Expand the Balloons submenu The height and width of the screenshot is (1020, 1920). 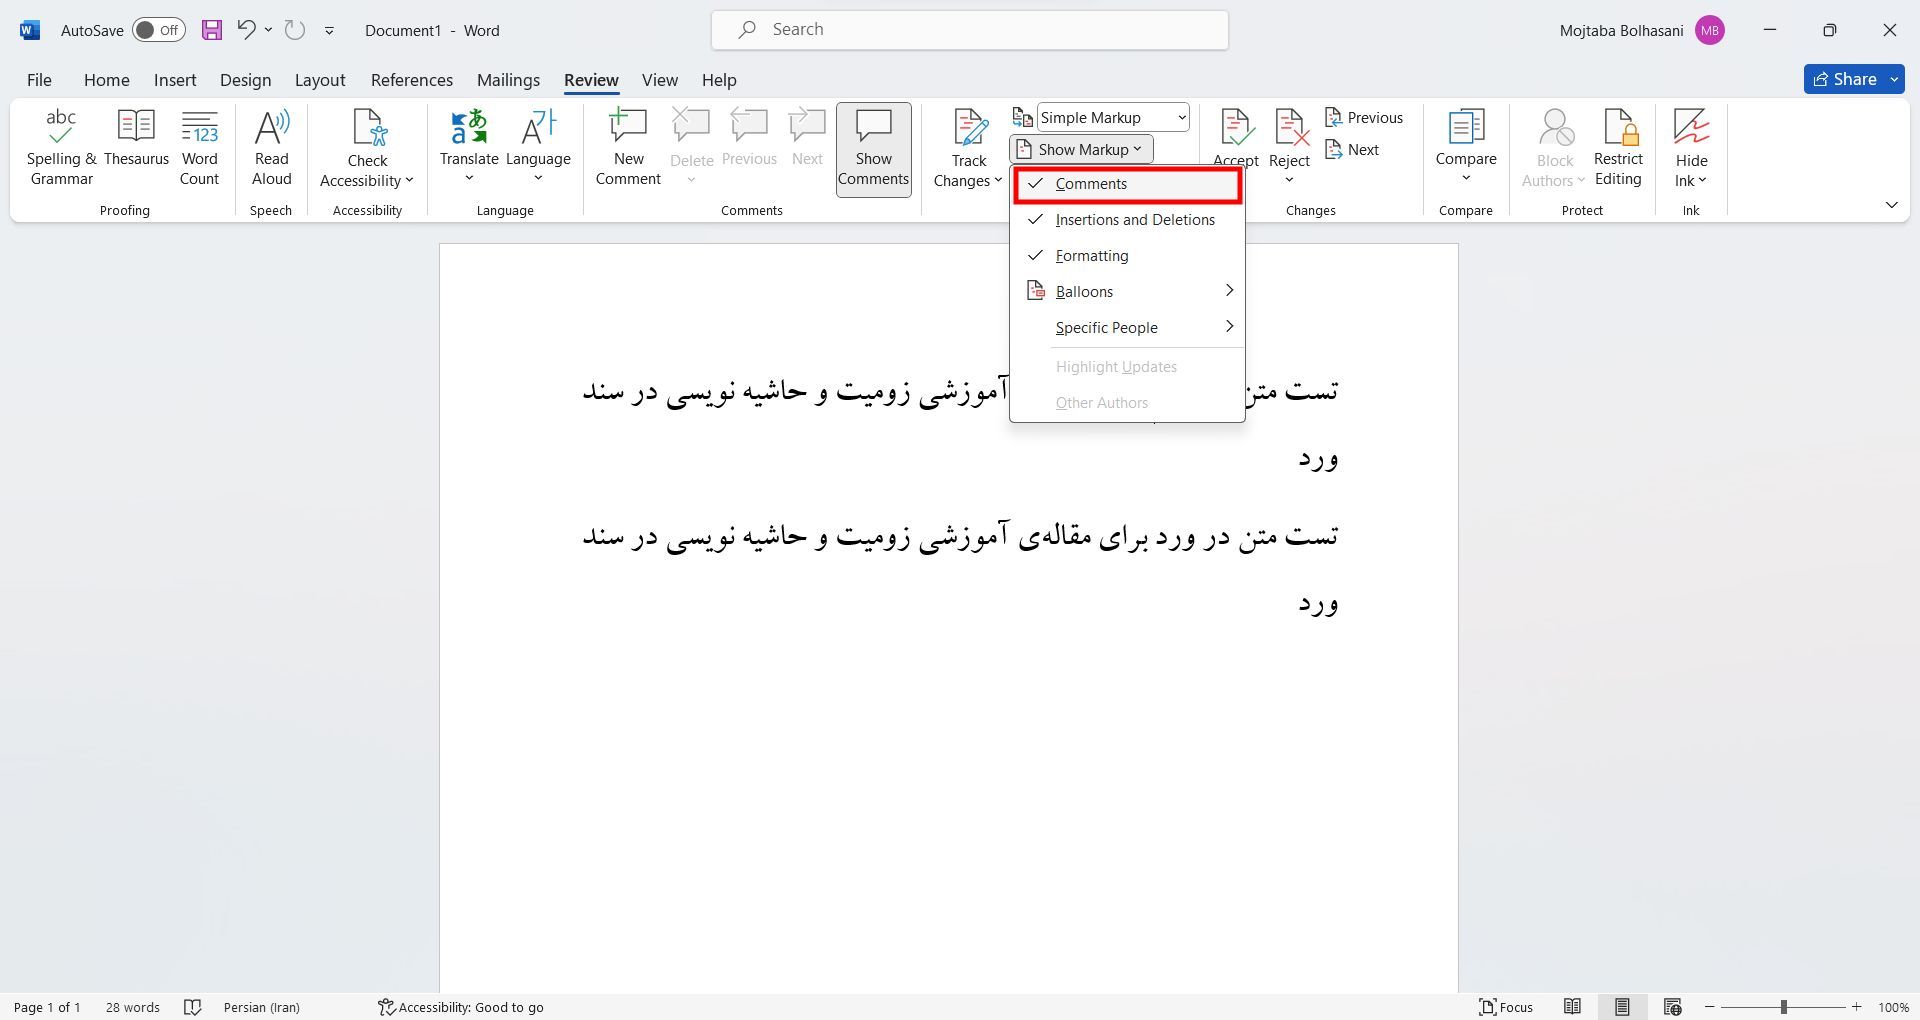coord(1084,291)
